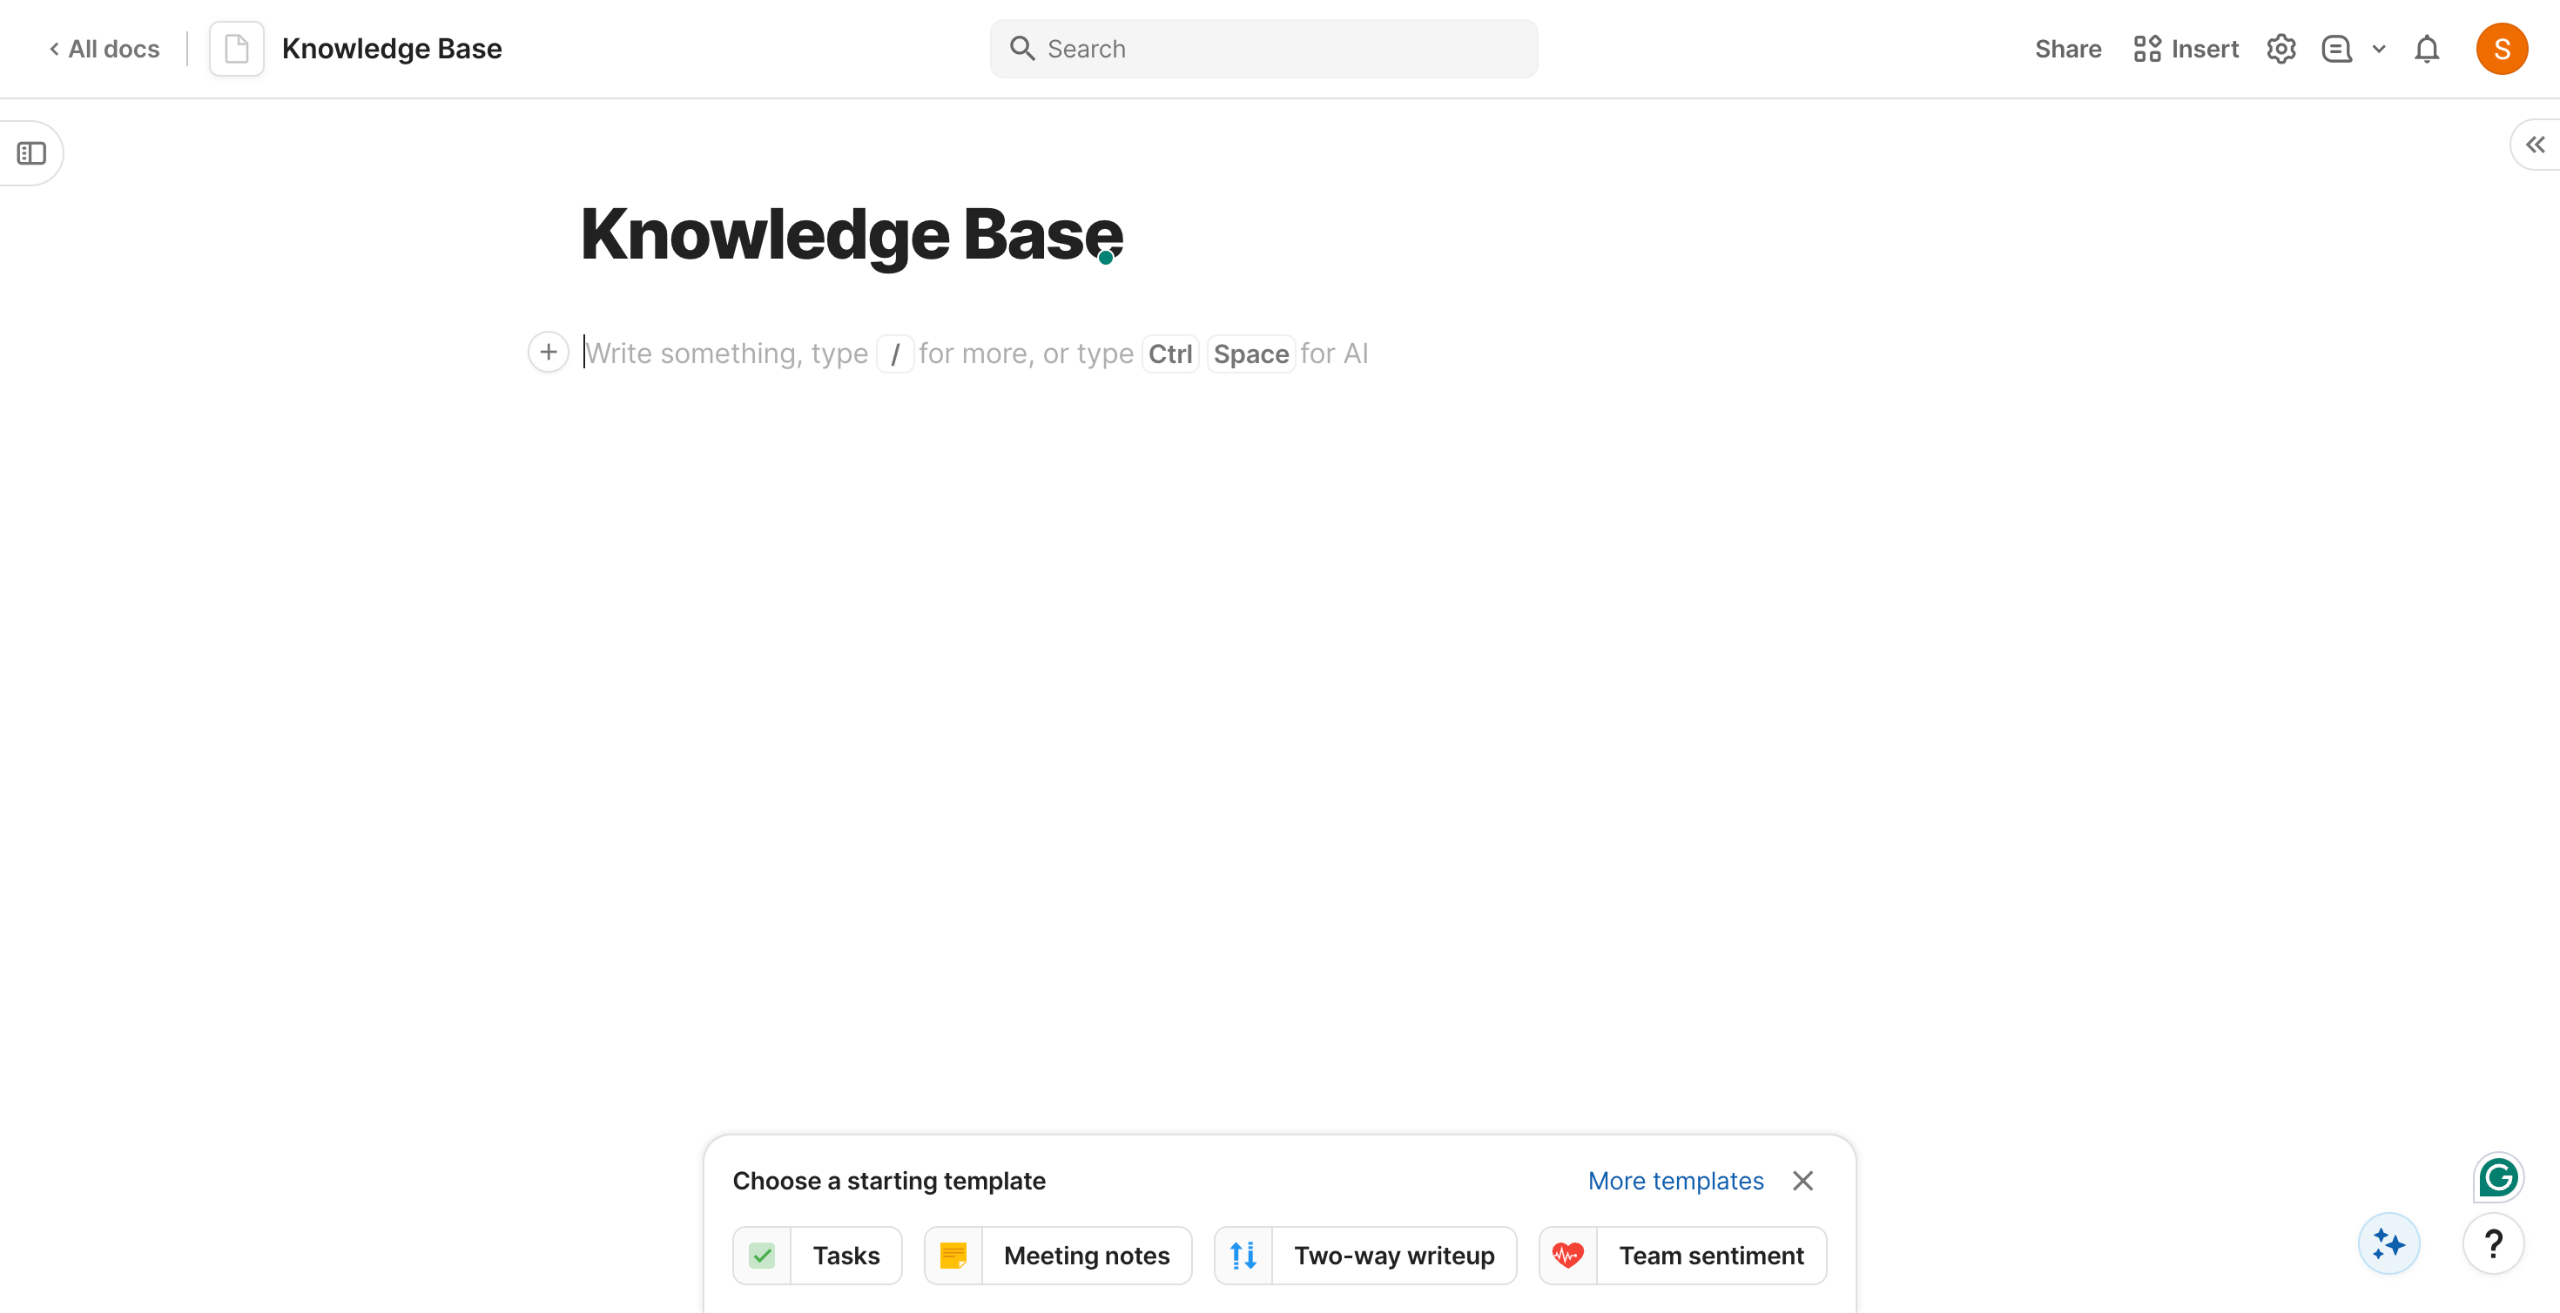Expand the comments dropdown arrow
Image resolution: width=2560 pixels, height=1313 pixels.
coord(2379,49)
